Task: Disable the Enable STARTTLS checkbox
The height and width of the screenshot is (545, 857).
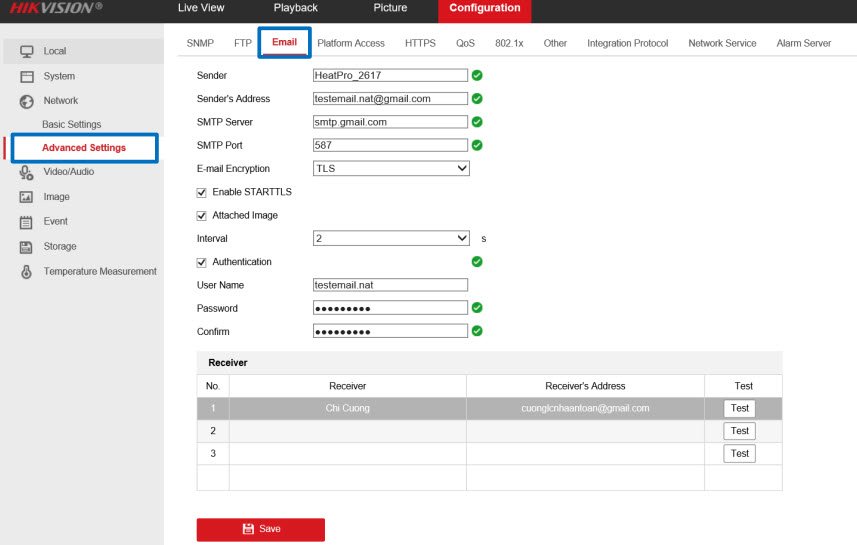Action: coord(202,192)
